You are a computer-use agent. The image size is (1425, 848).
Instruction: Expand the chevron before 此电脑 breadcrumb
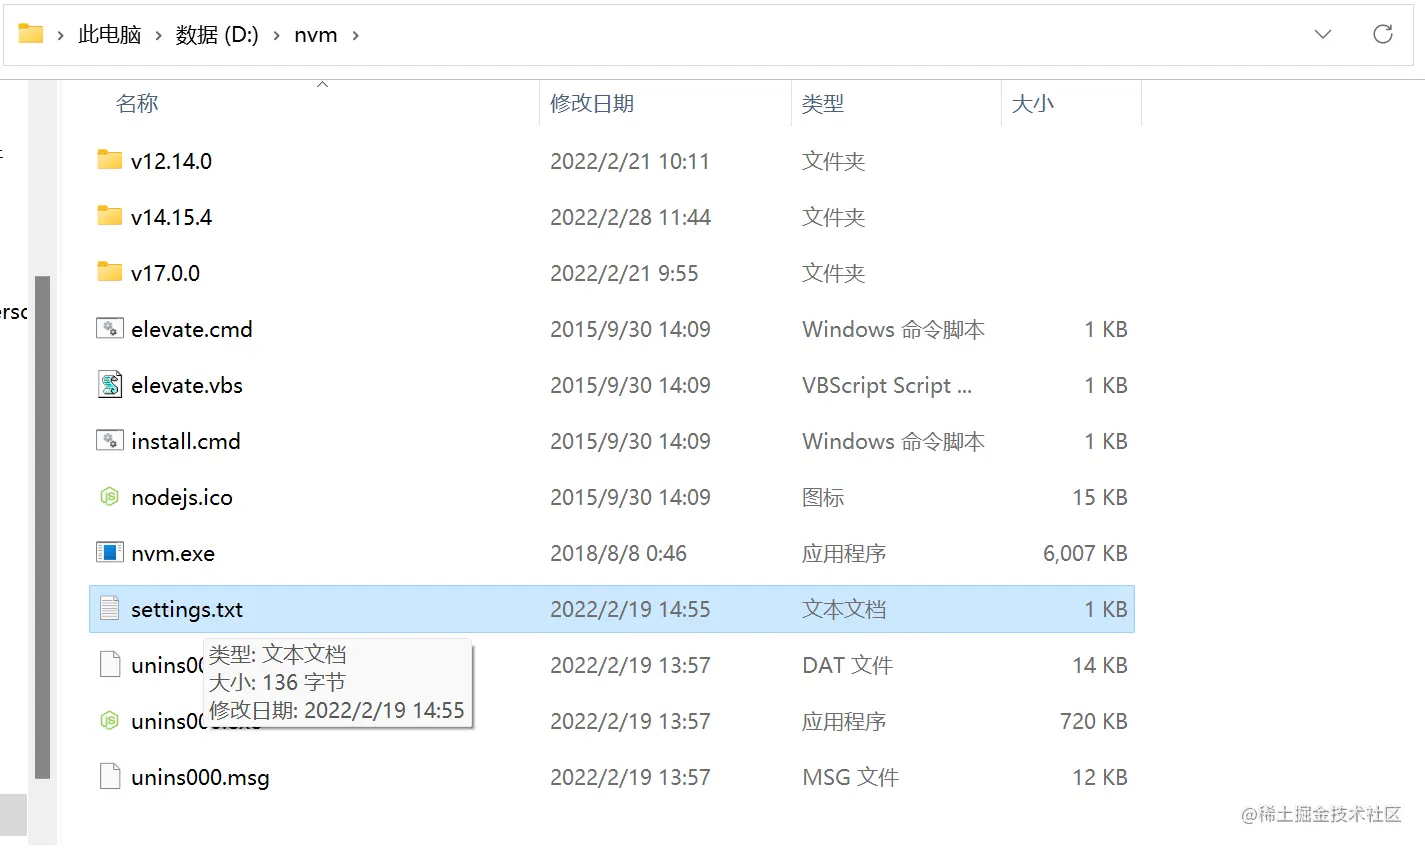pyautogui.click(x=60, y=35)
